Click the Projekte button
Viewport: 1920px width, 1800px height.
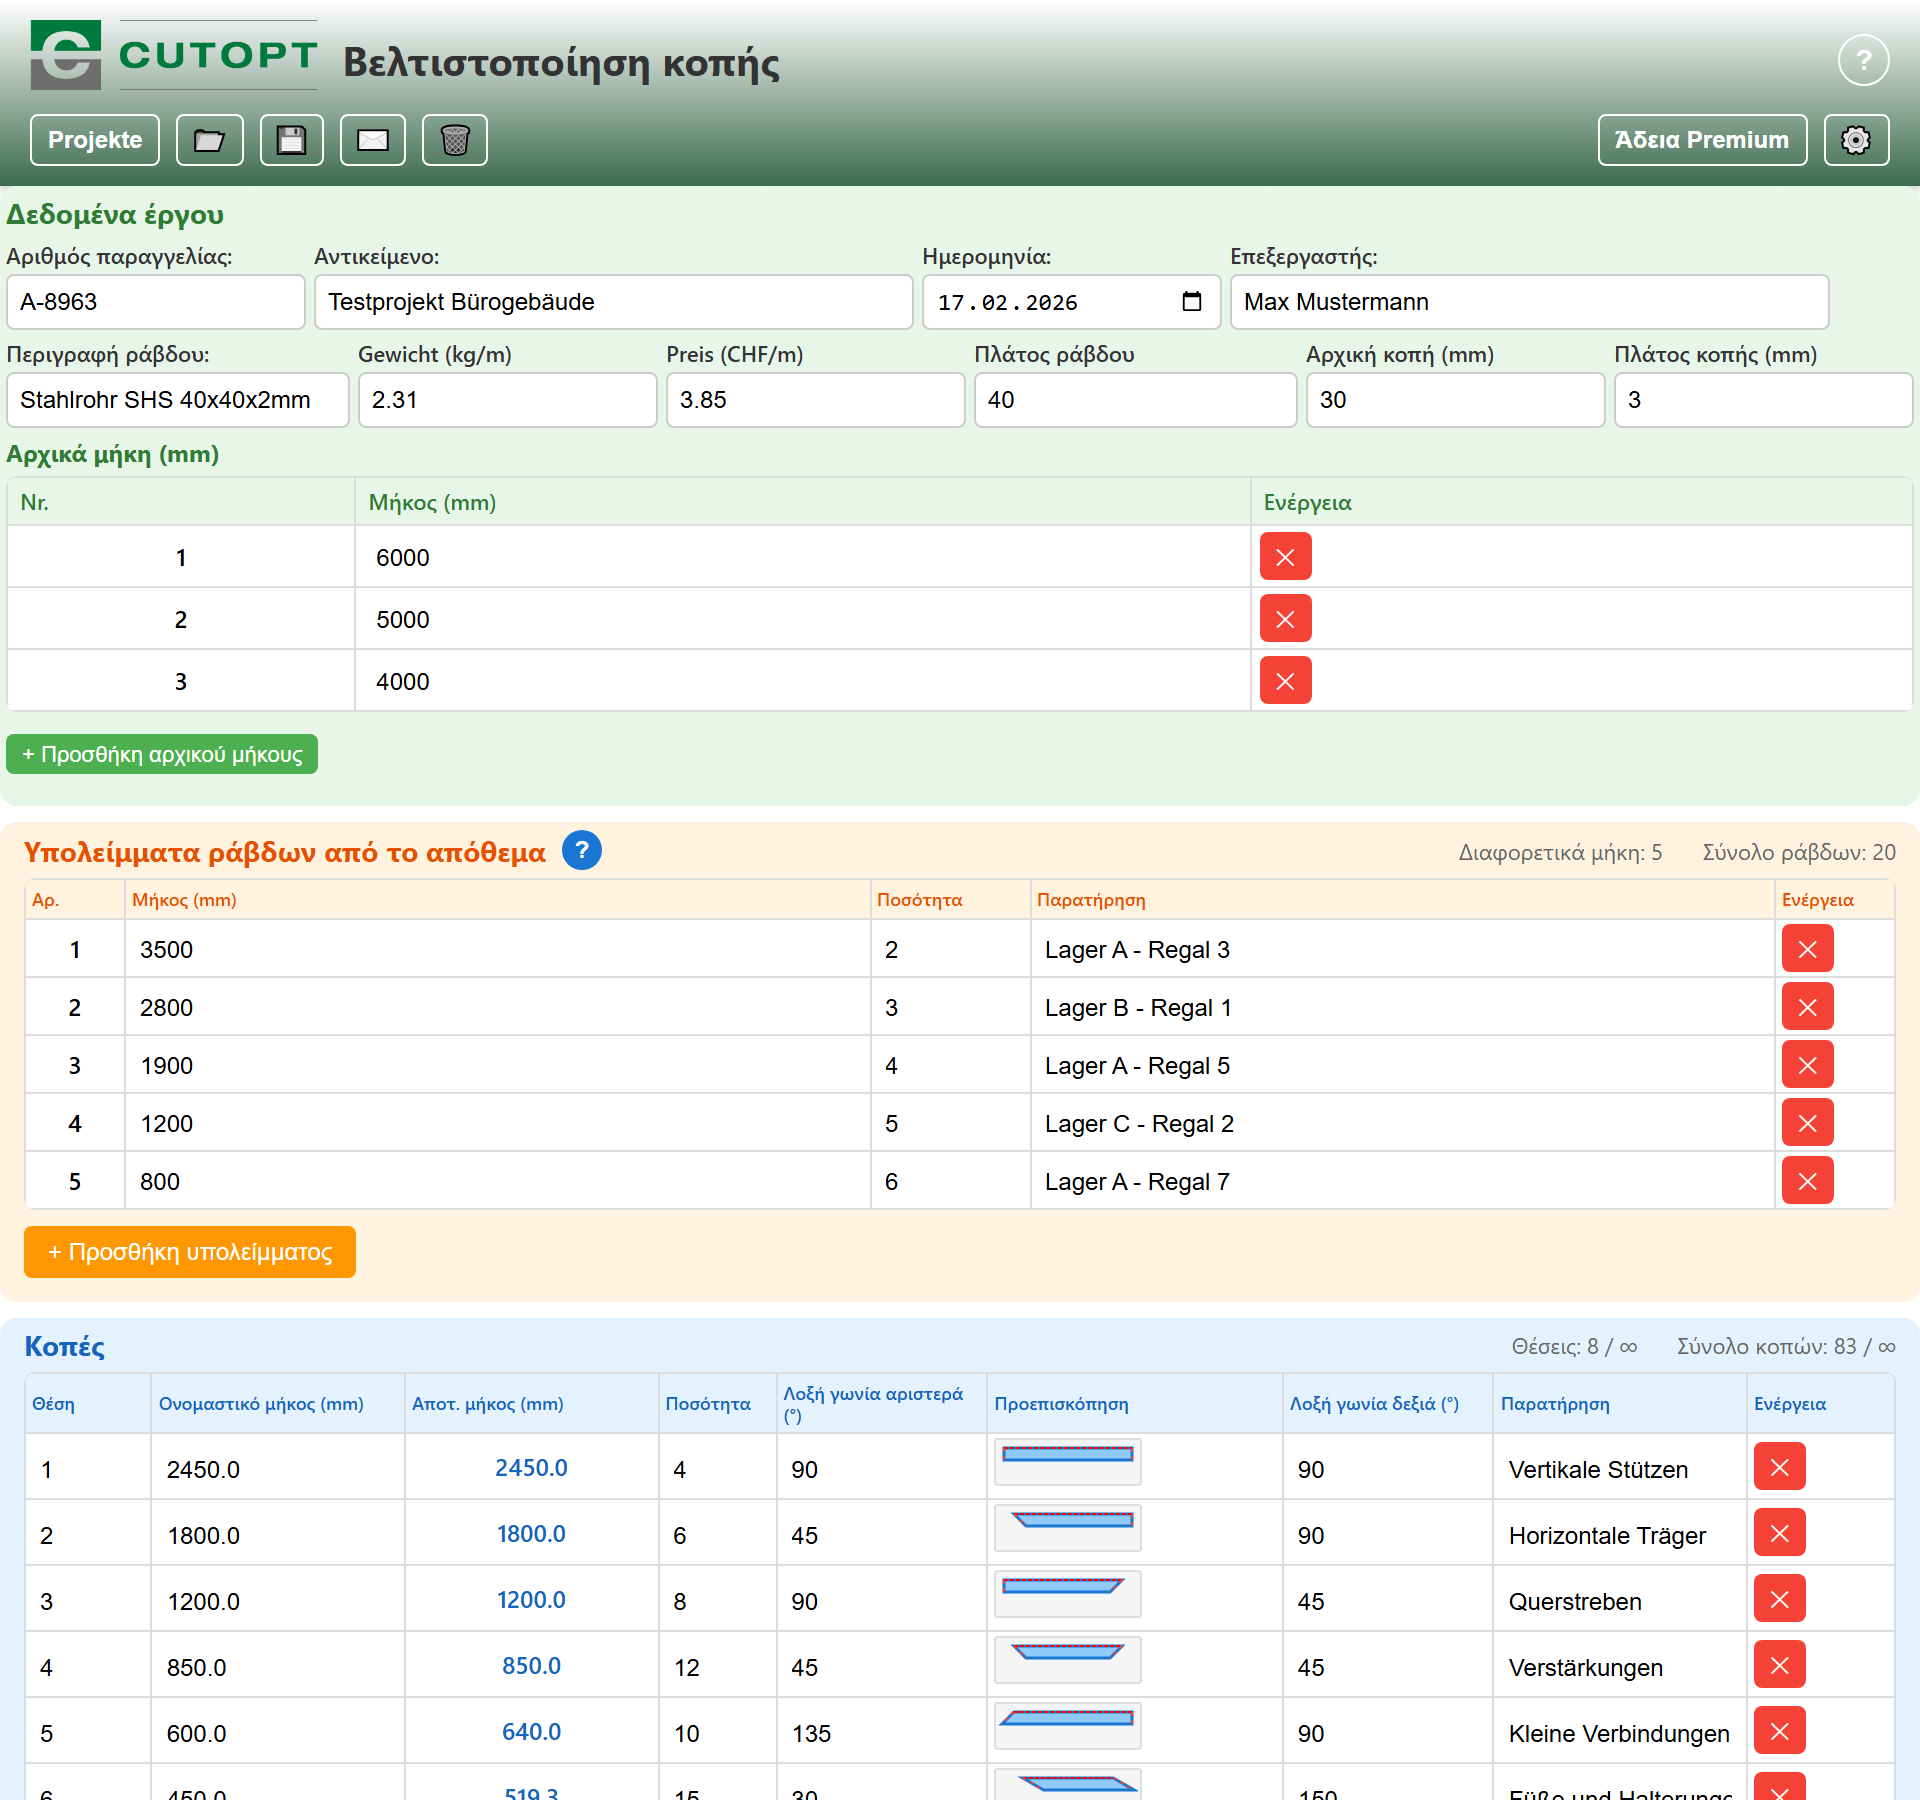point(95,140)
